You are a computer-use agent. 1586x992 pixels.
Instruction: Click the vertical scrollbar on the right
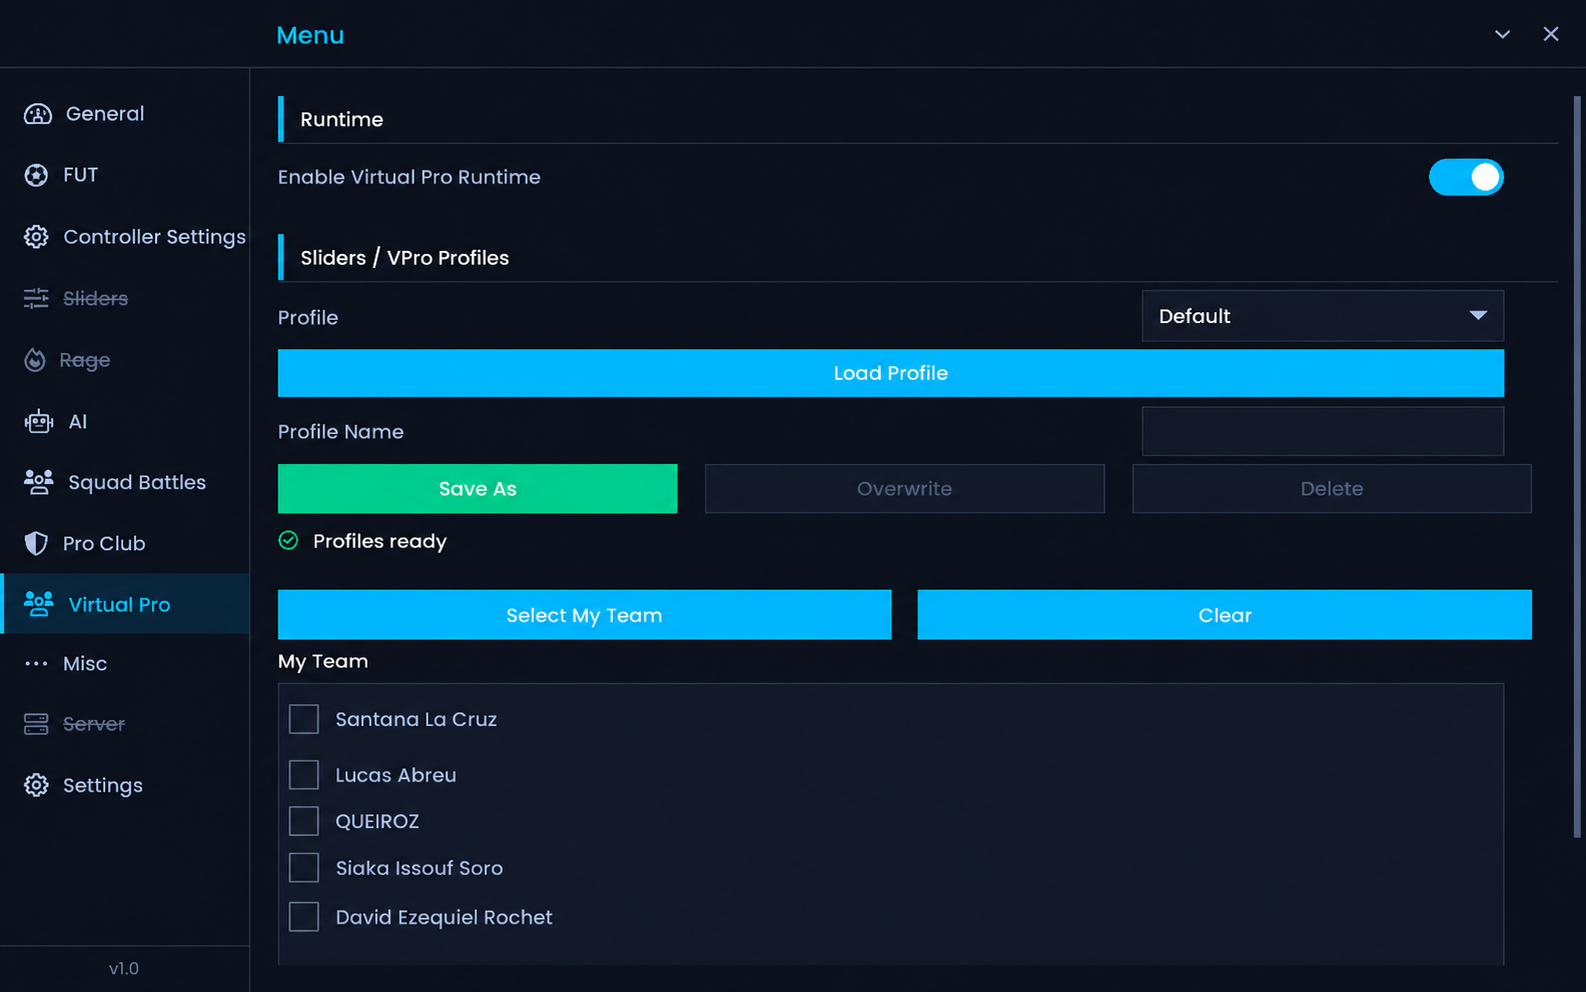point(1577,467)
